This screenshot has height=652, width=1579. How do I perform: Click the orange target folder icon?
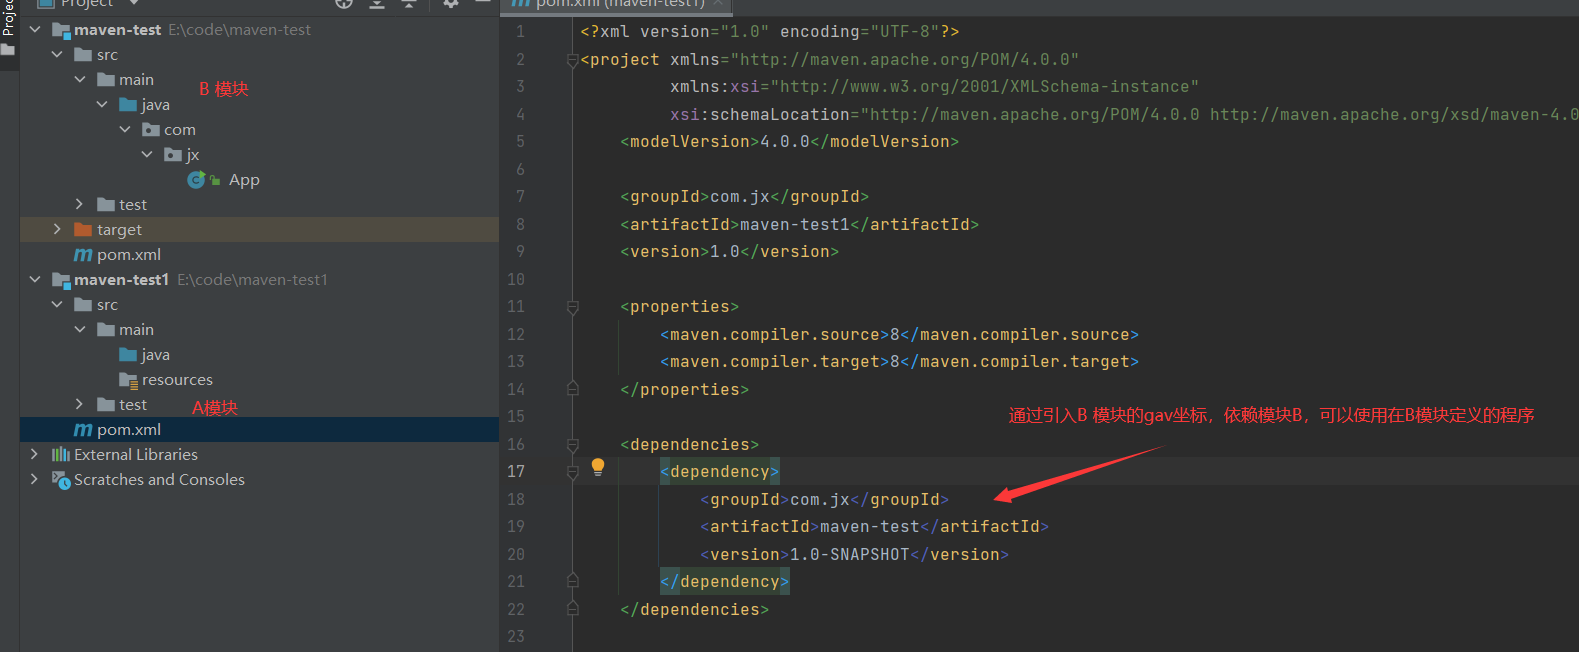pyautogui.click(x=83, y=230)
